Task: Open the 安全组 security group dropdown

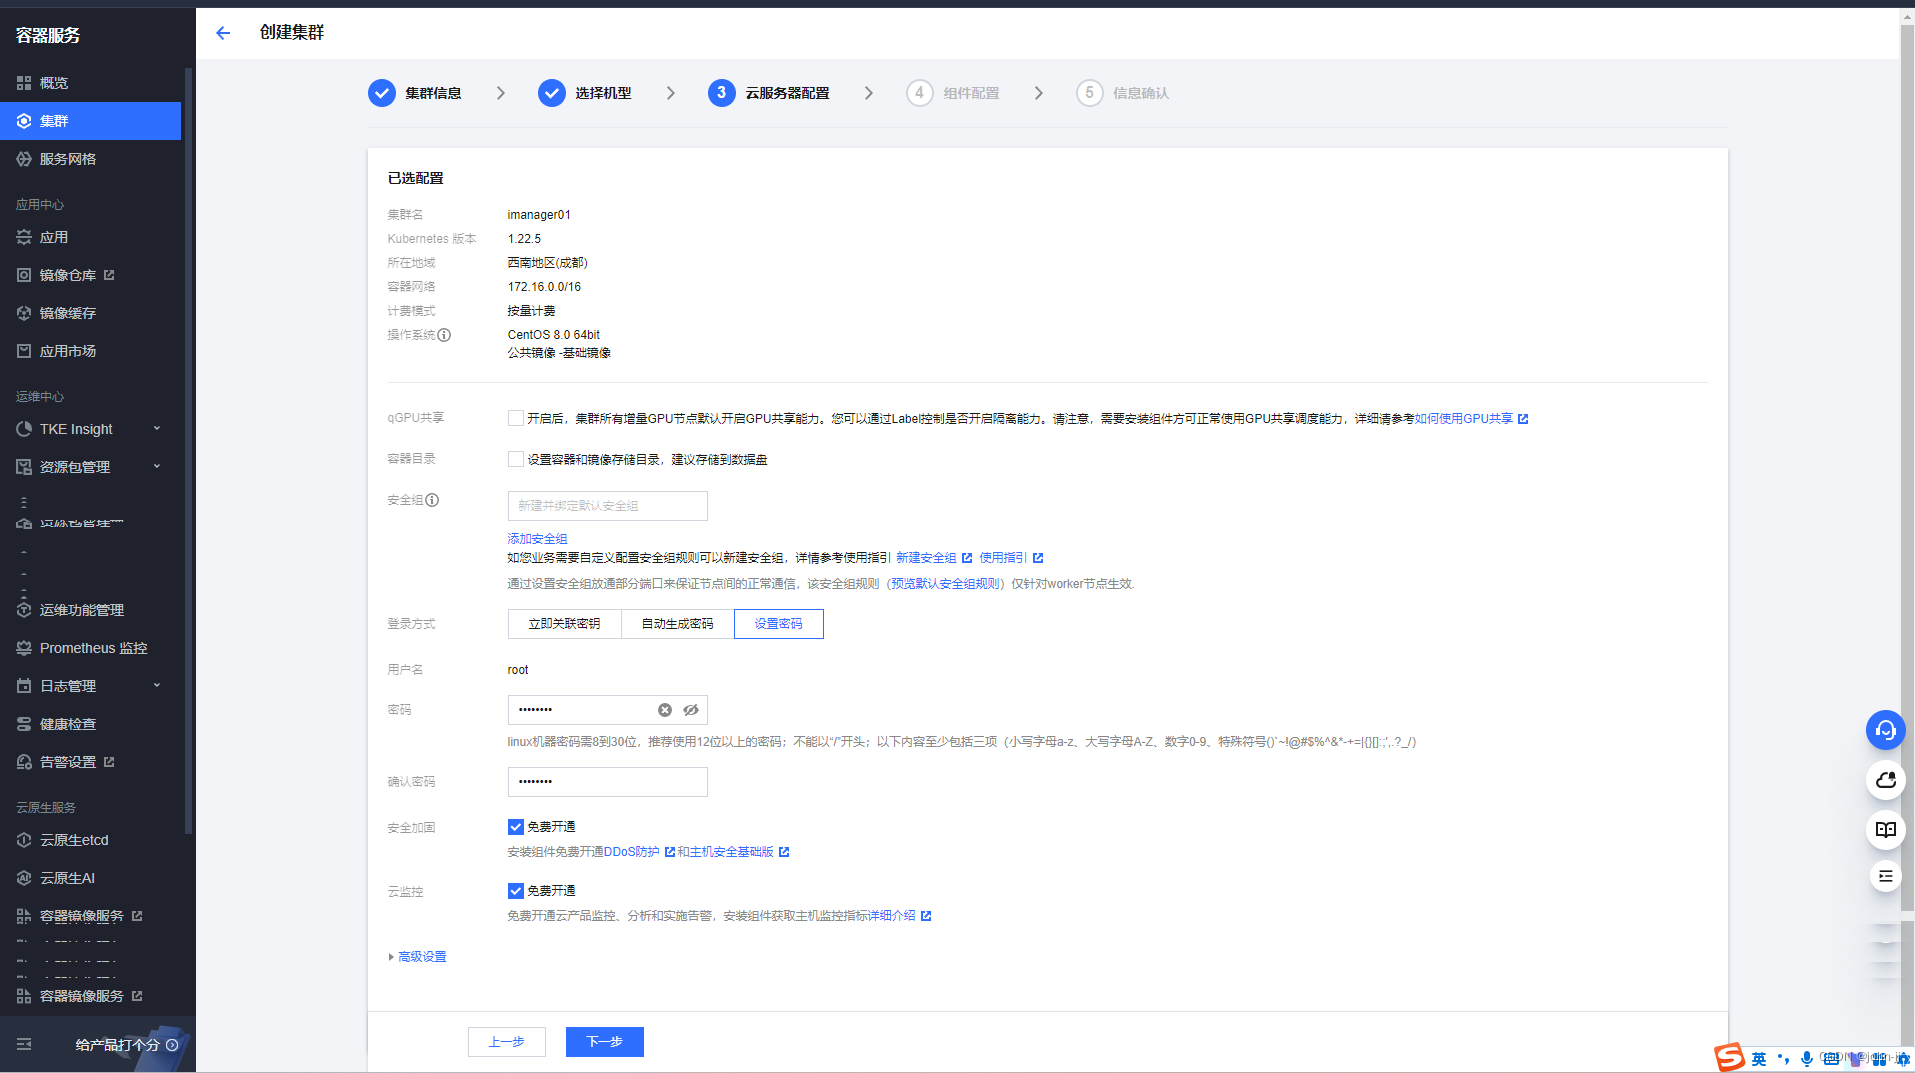Action: [x=607, y=506]
